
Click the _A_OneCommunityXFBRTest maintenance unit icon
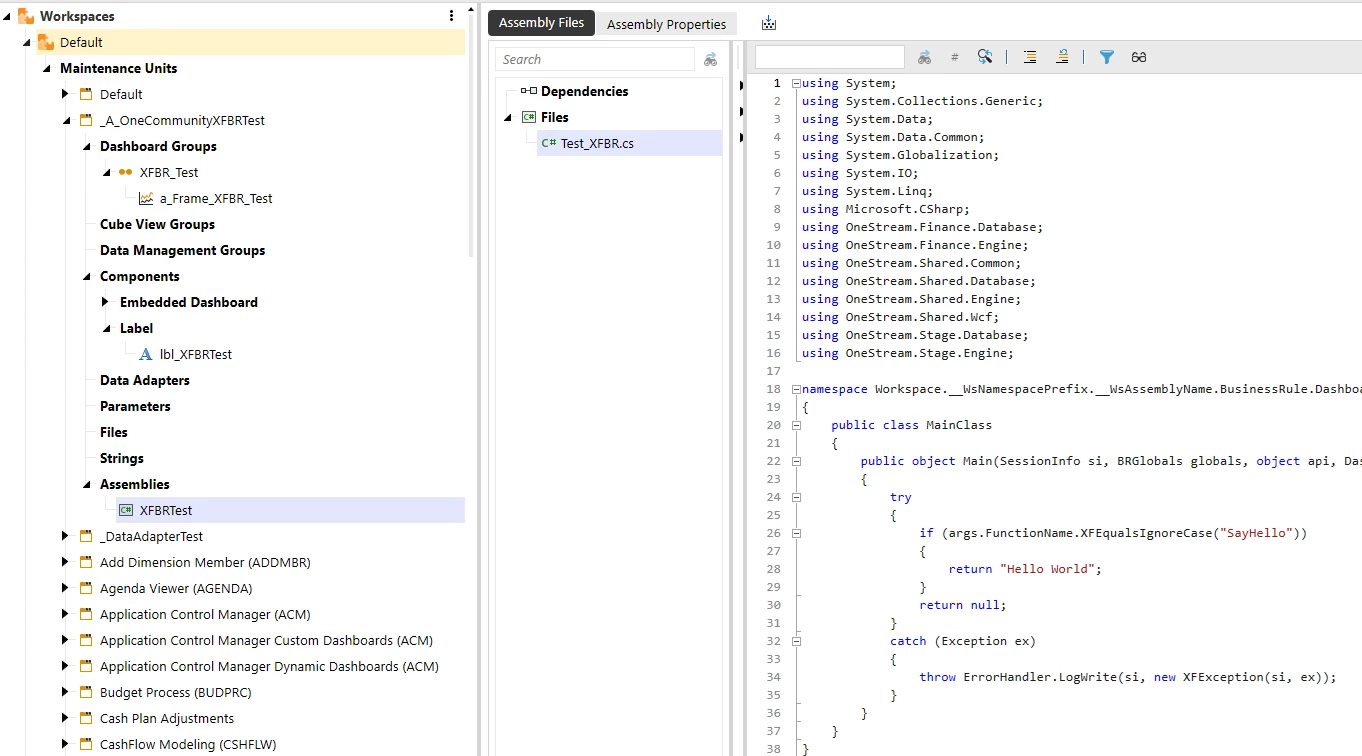86,120
